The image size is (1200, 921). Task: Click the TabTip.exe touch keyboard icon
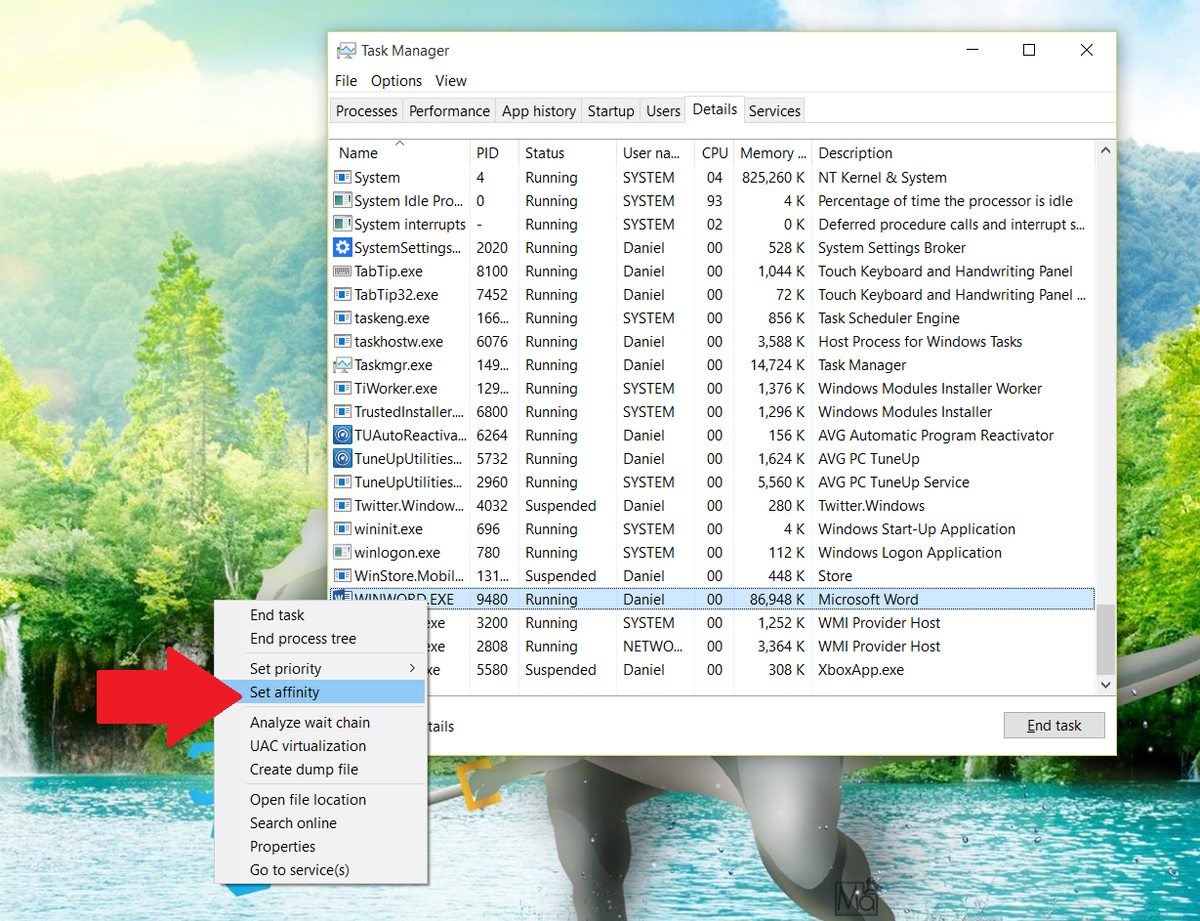343,271
